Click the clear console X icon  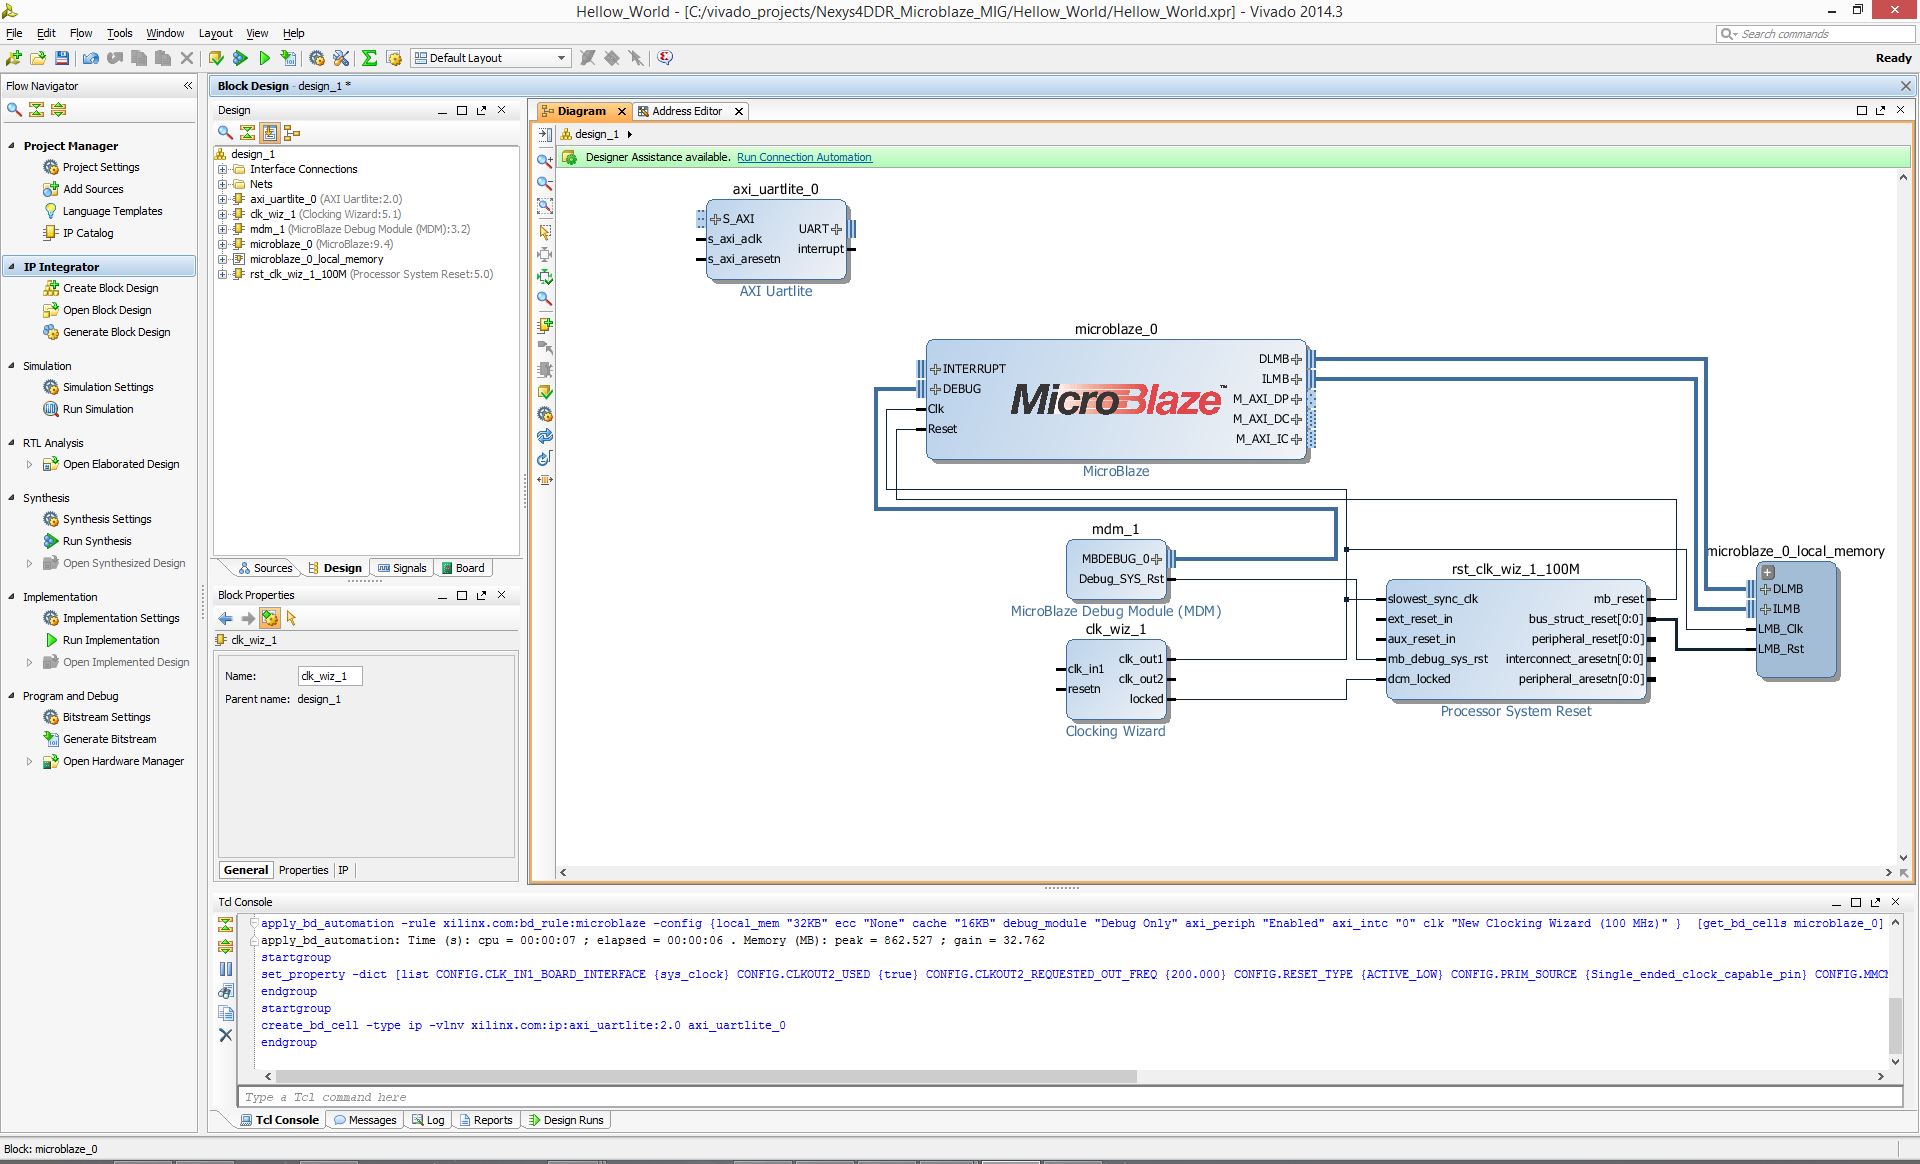(x=226, y=1035)
